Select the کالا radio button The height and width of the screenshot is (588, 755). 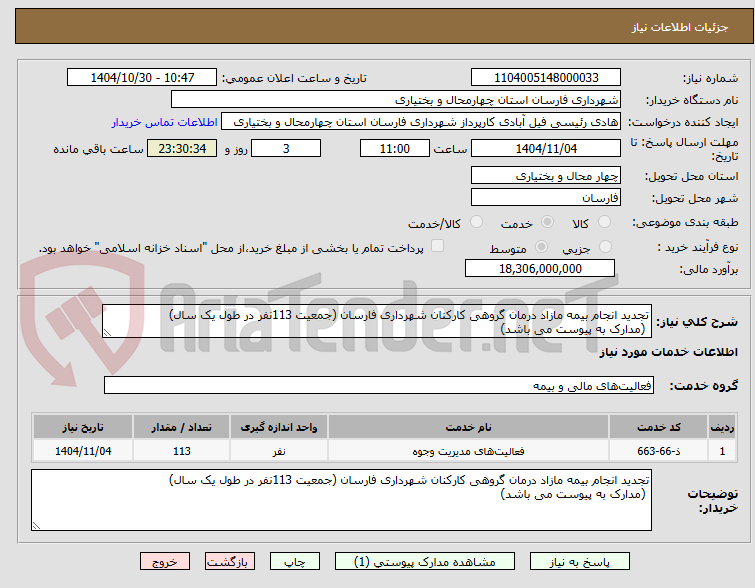coord(604,222)
